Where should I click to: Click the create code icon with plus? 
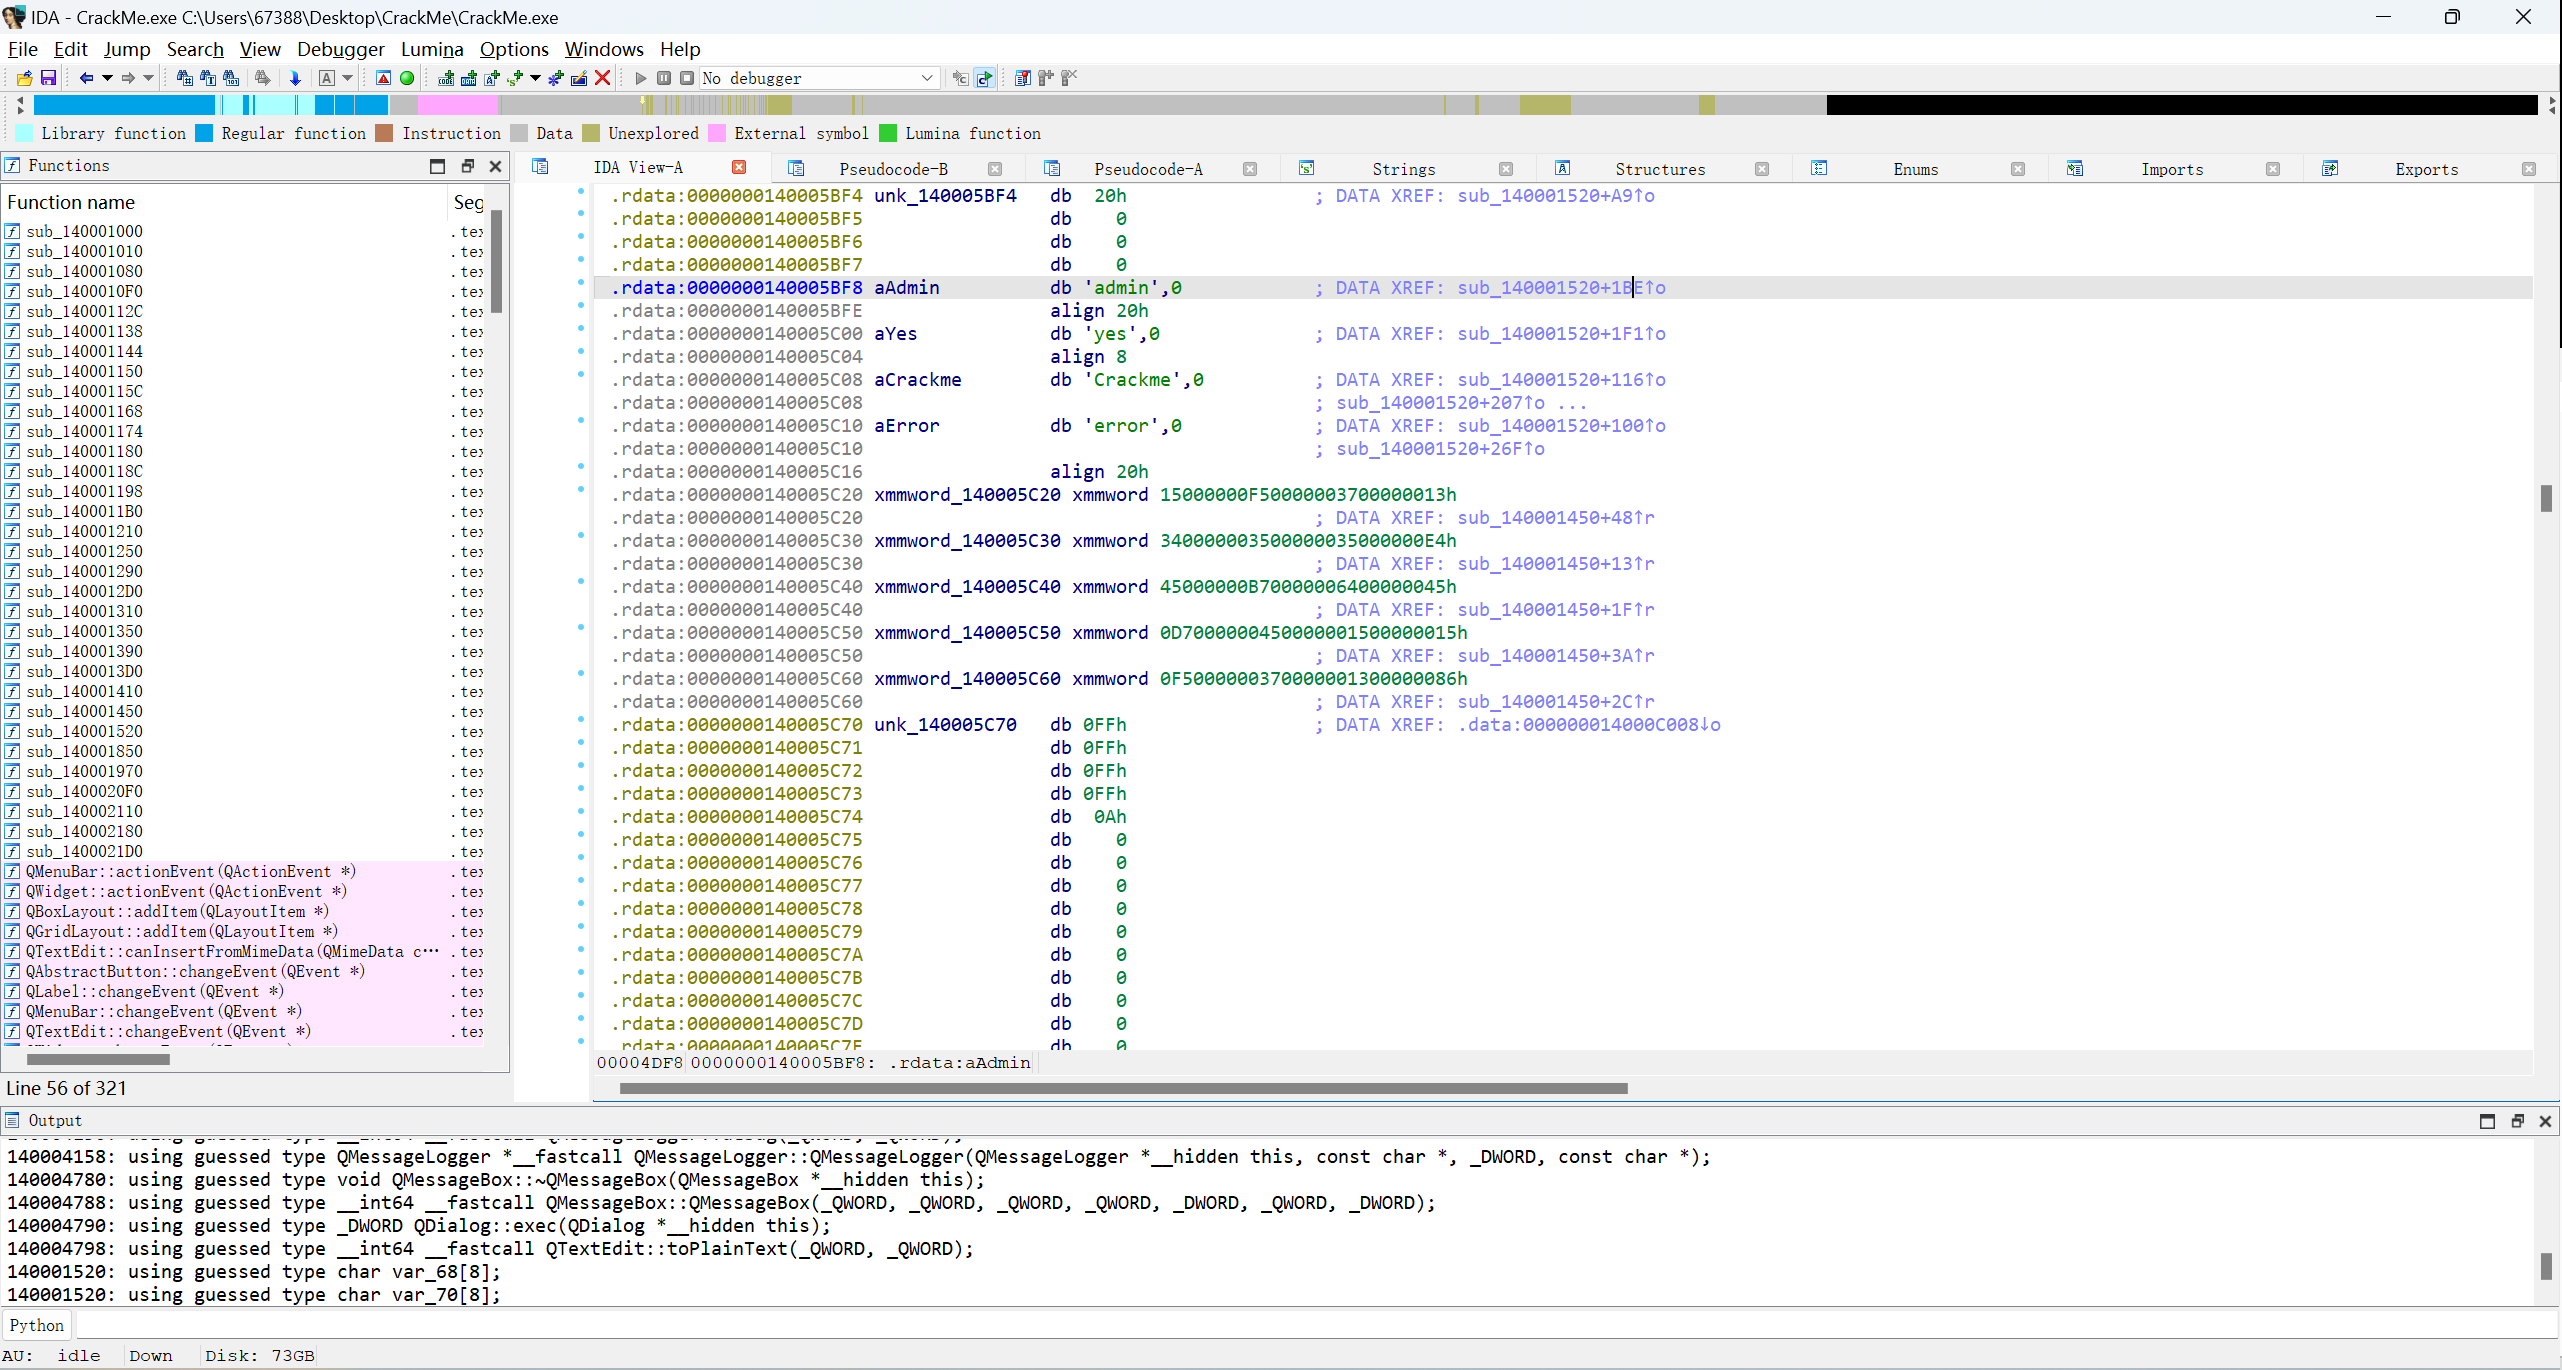(446, 78)
